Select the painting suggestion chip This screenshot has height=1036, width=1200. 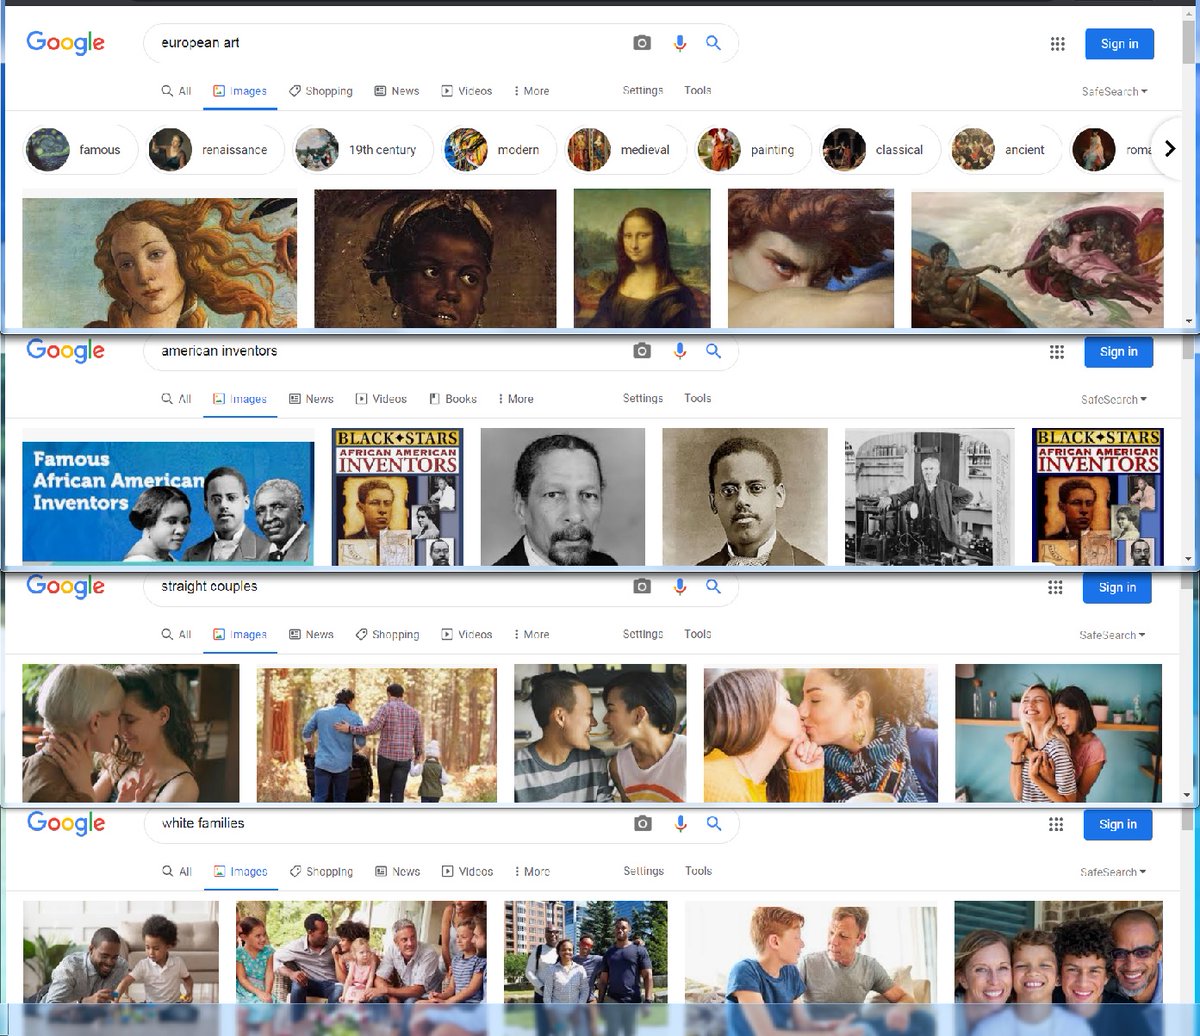pos(754,150)
